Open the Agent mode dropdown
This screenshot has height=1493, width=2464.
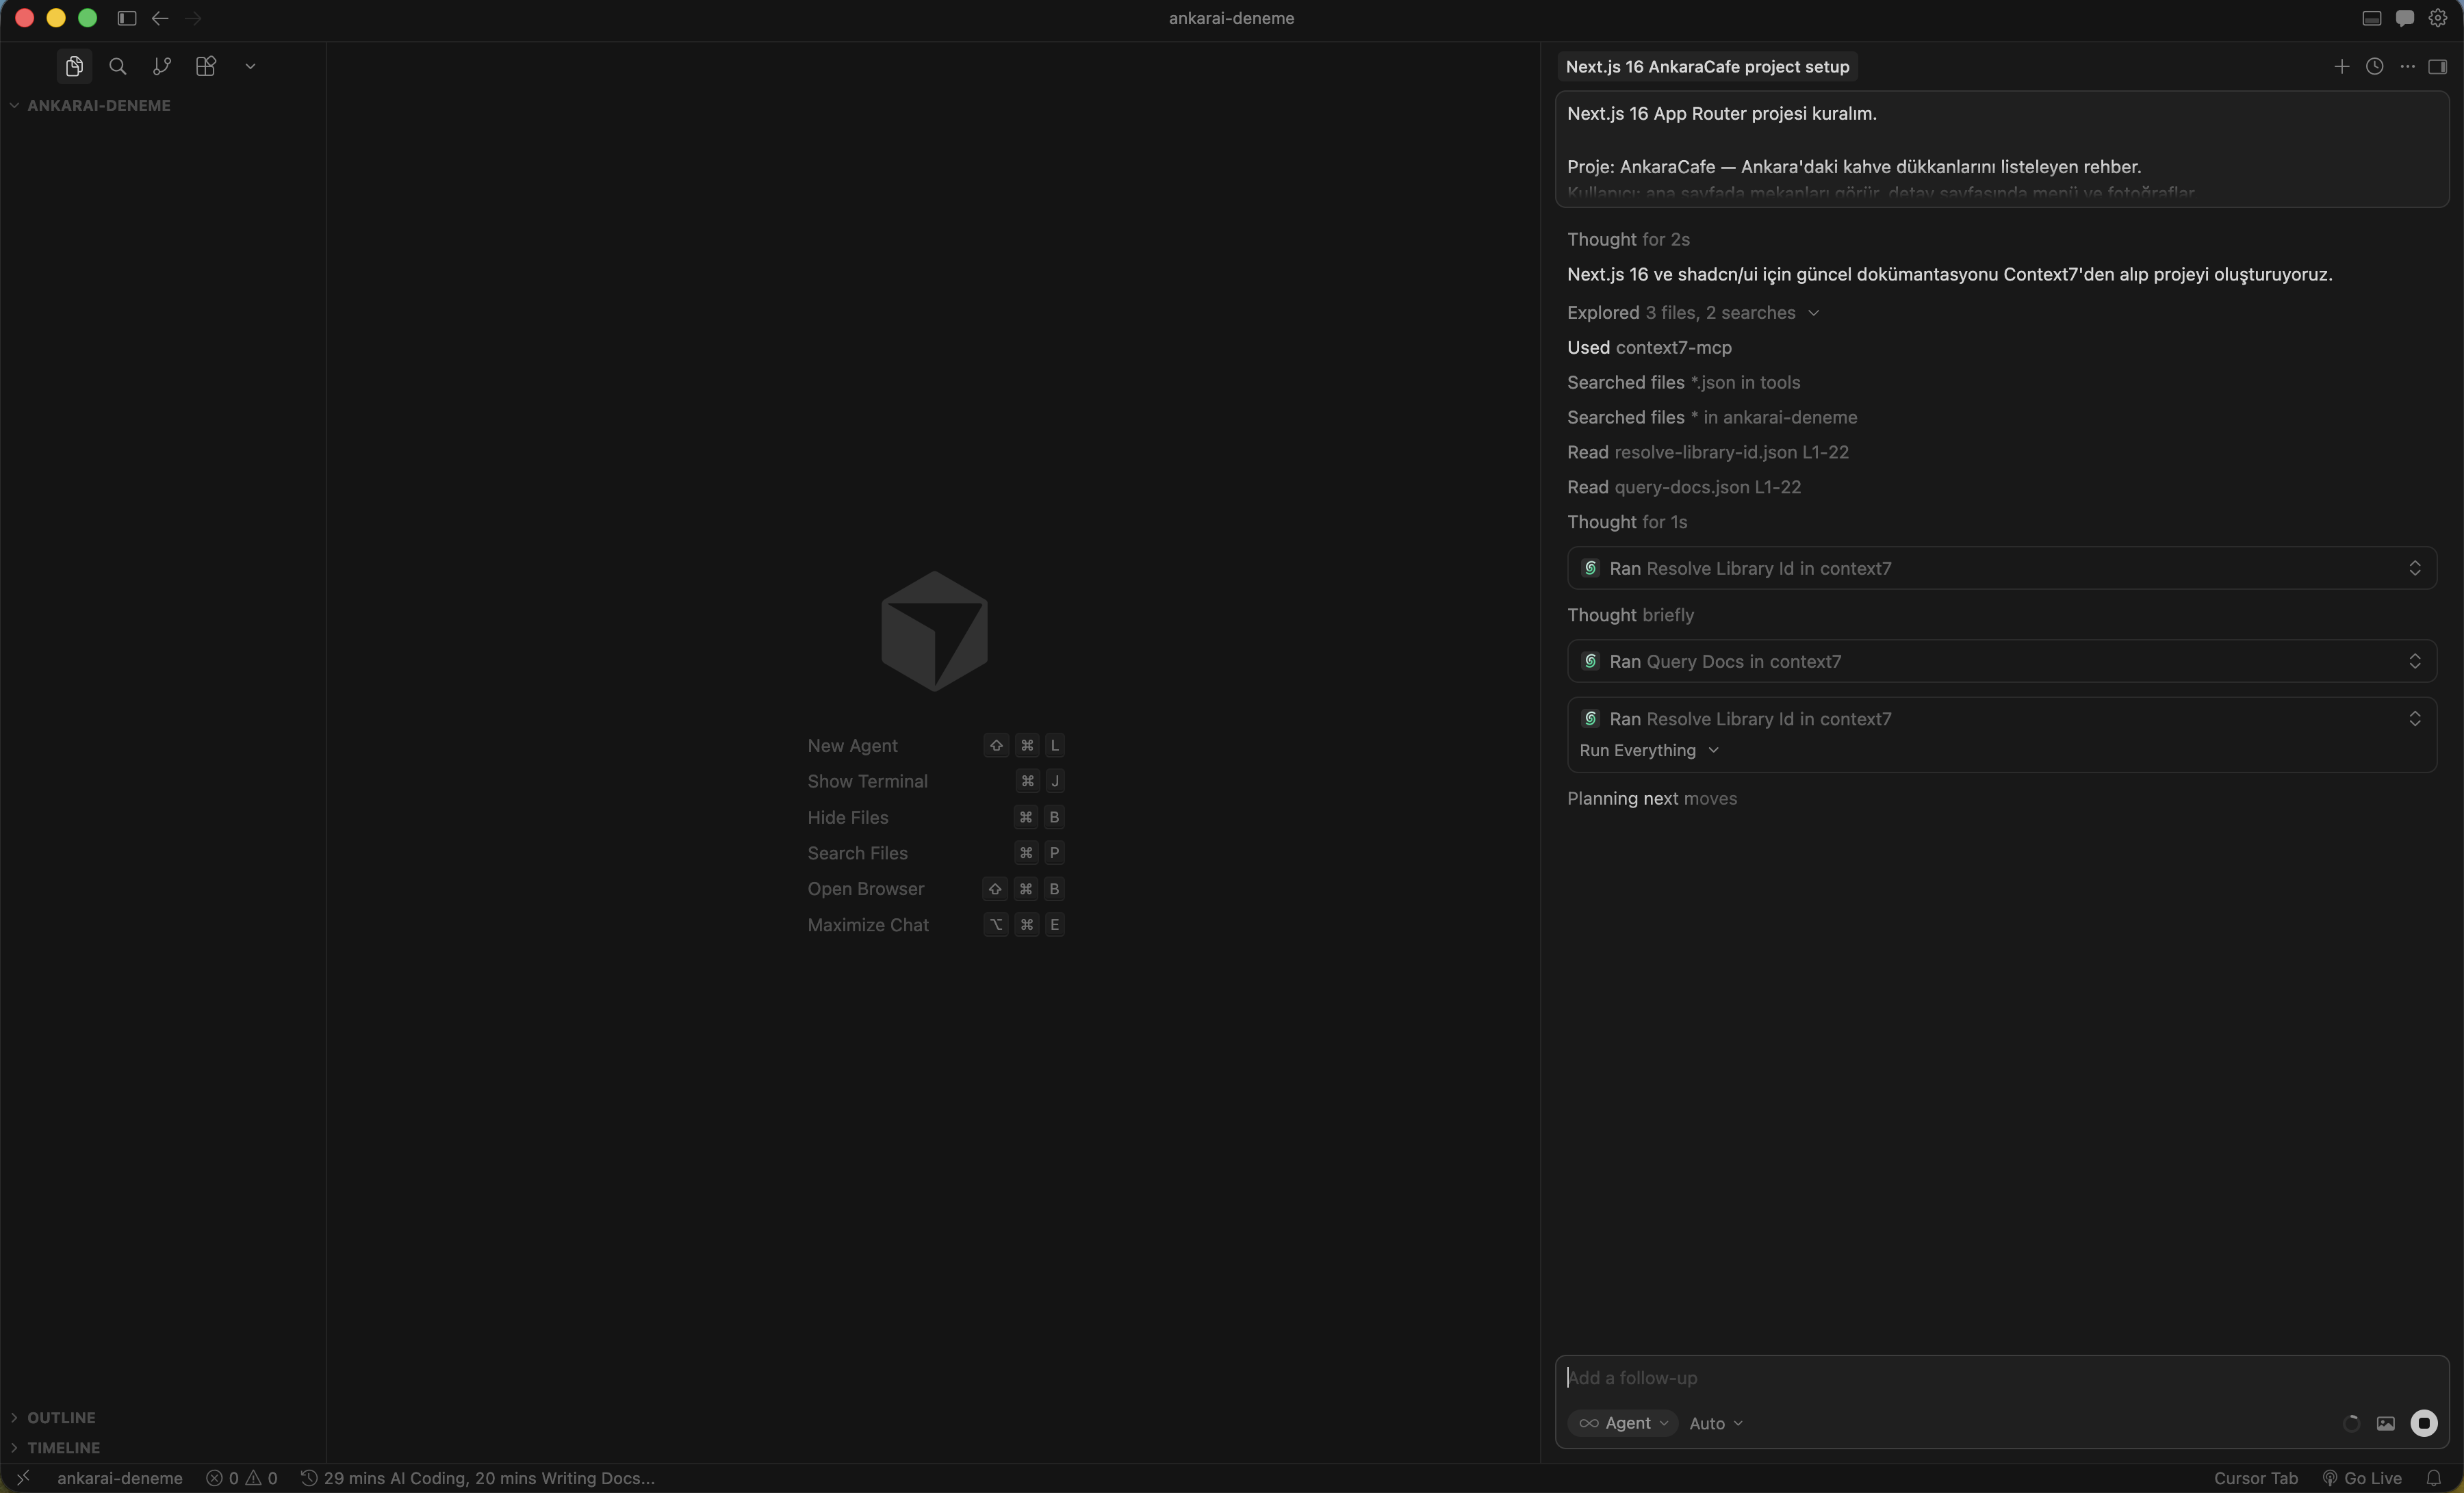point(1623,1423)
